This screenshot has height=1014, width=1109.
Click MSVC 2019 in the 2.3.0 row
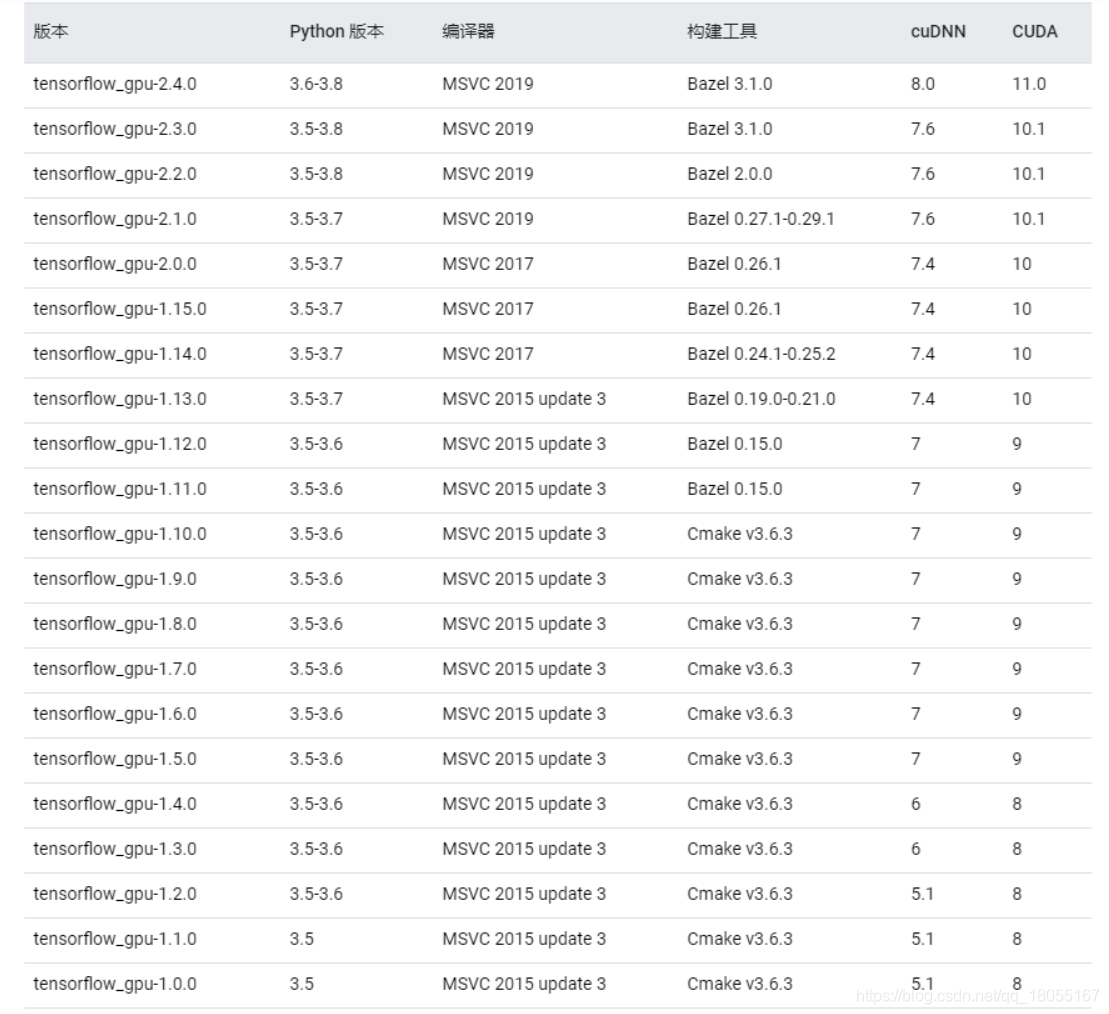[x=487, y=129]
